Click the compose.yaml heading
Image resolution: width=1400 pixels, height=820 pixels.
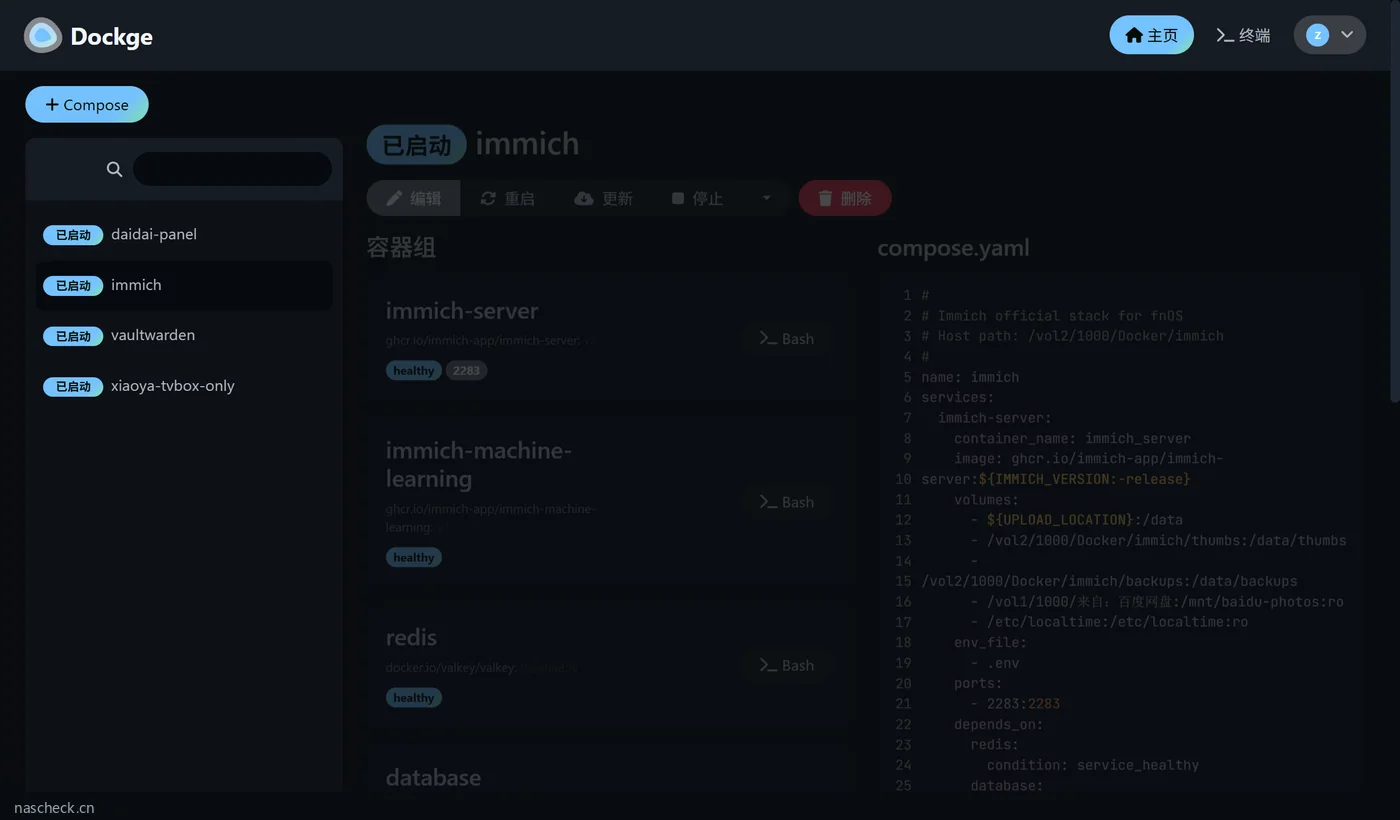coord(953,248)
